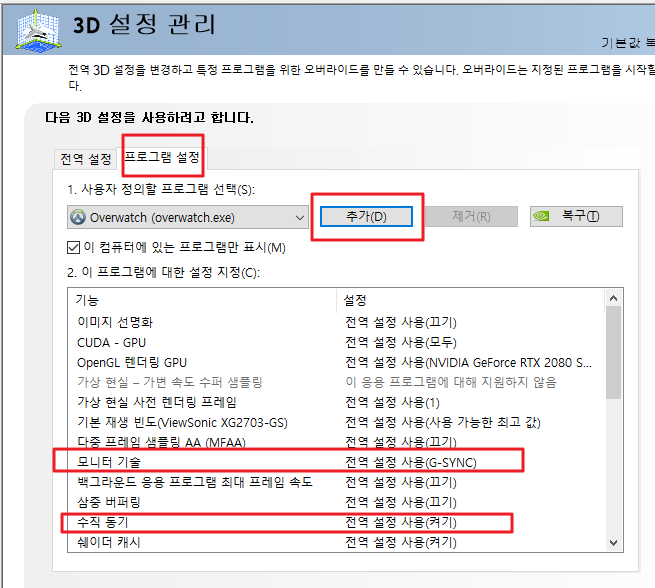
Task: Click the 전역 설정 사용(G-SYNC) setting value
Action: (x=411, y=462)
